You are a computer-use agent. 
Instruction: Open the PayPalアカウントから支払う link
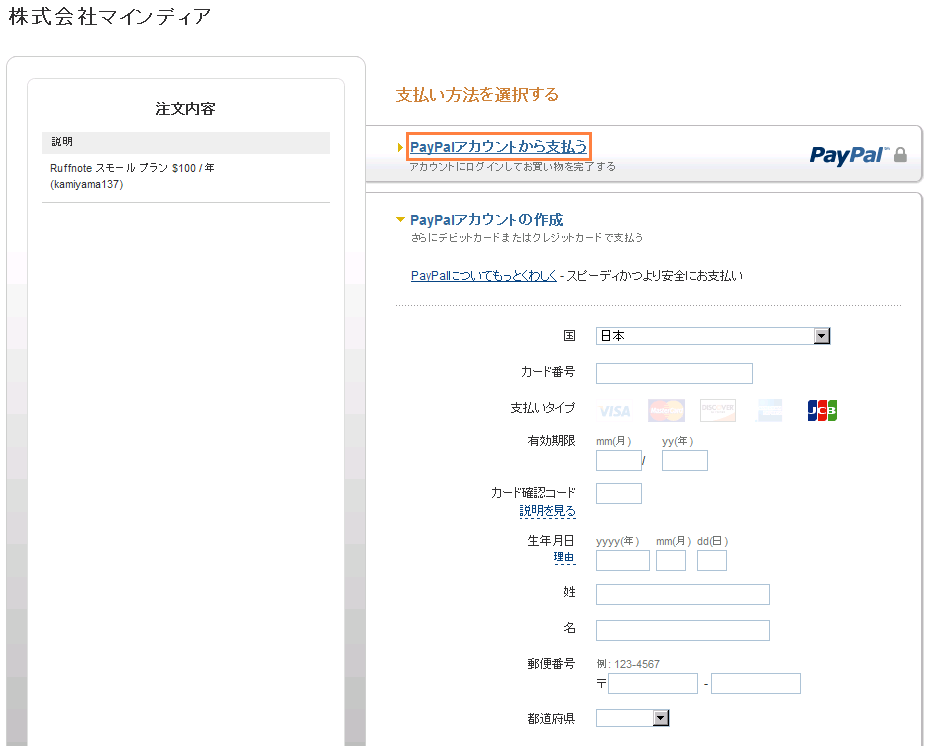(x=498, y=147)
